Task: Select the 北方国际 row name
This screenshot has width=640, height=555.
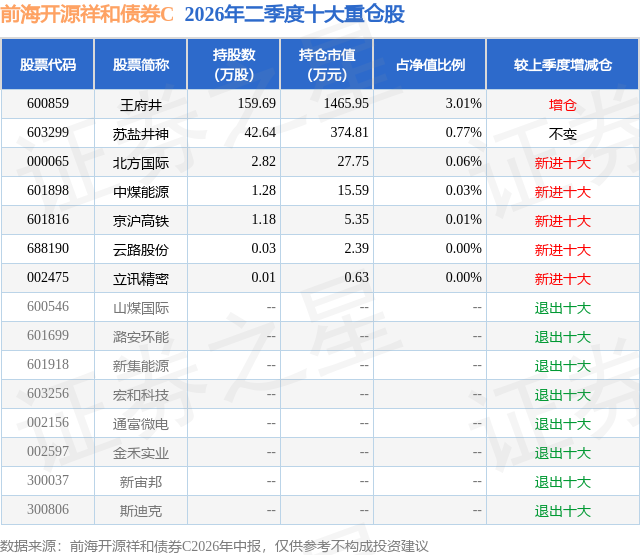Action: (141, 163)
